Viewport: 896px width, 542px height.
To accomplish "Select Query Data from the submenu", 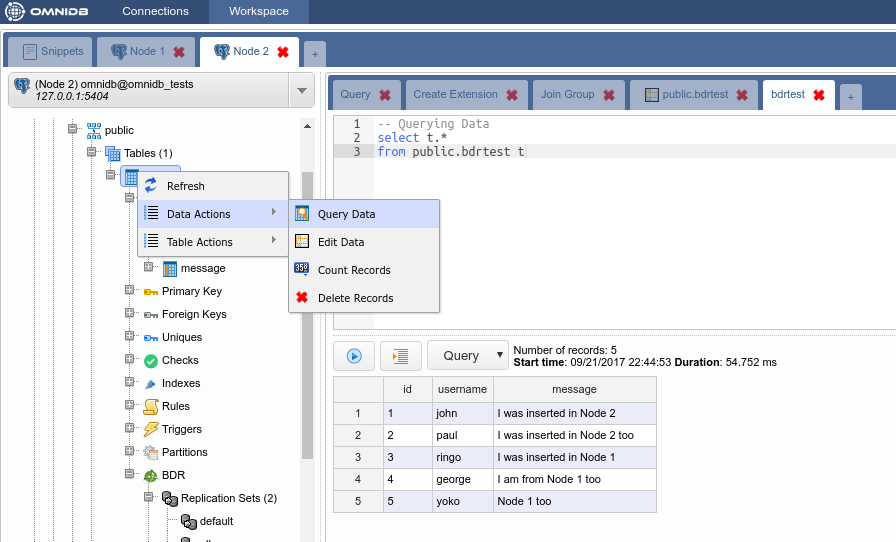I will 346,214.
